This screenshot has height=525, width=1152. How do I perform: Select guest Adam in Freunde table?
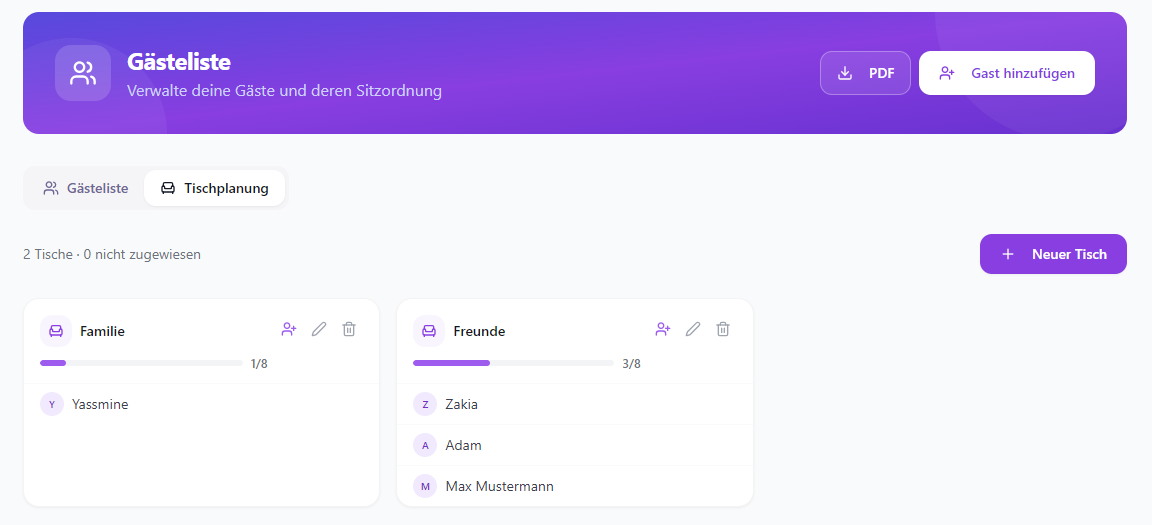tap(575, 445)
